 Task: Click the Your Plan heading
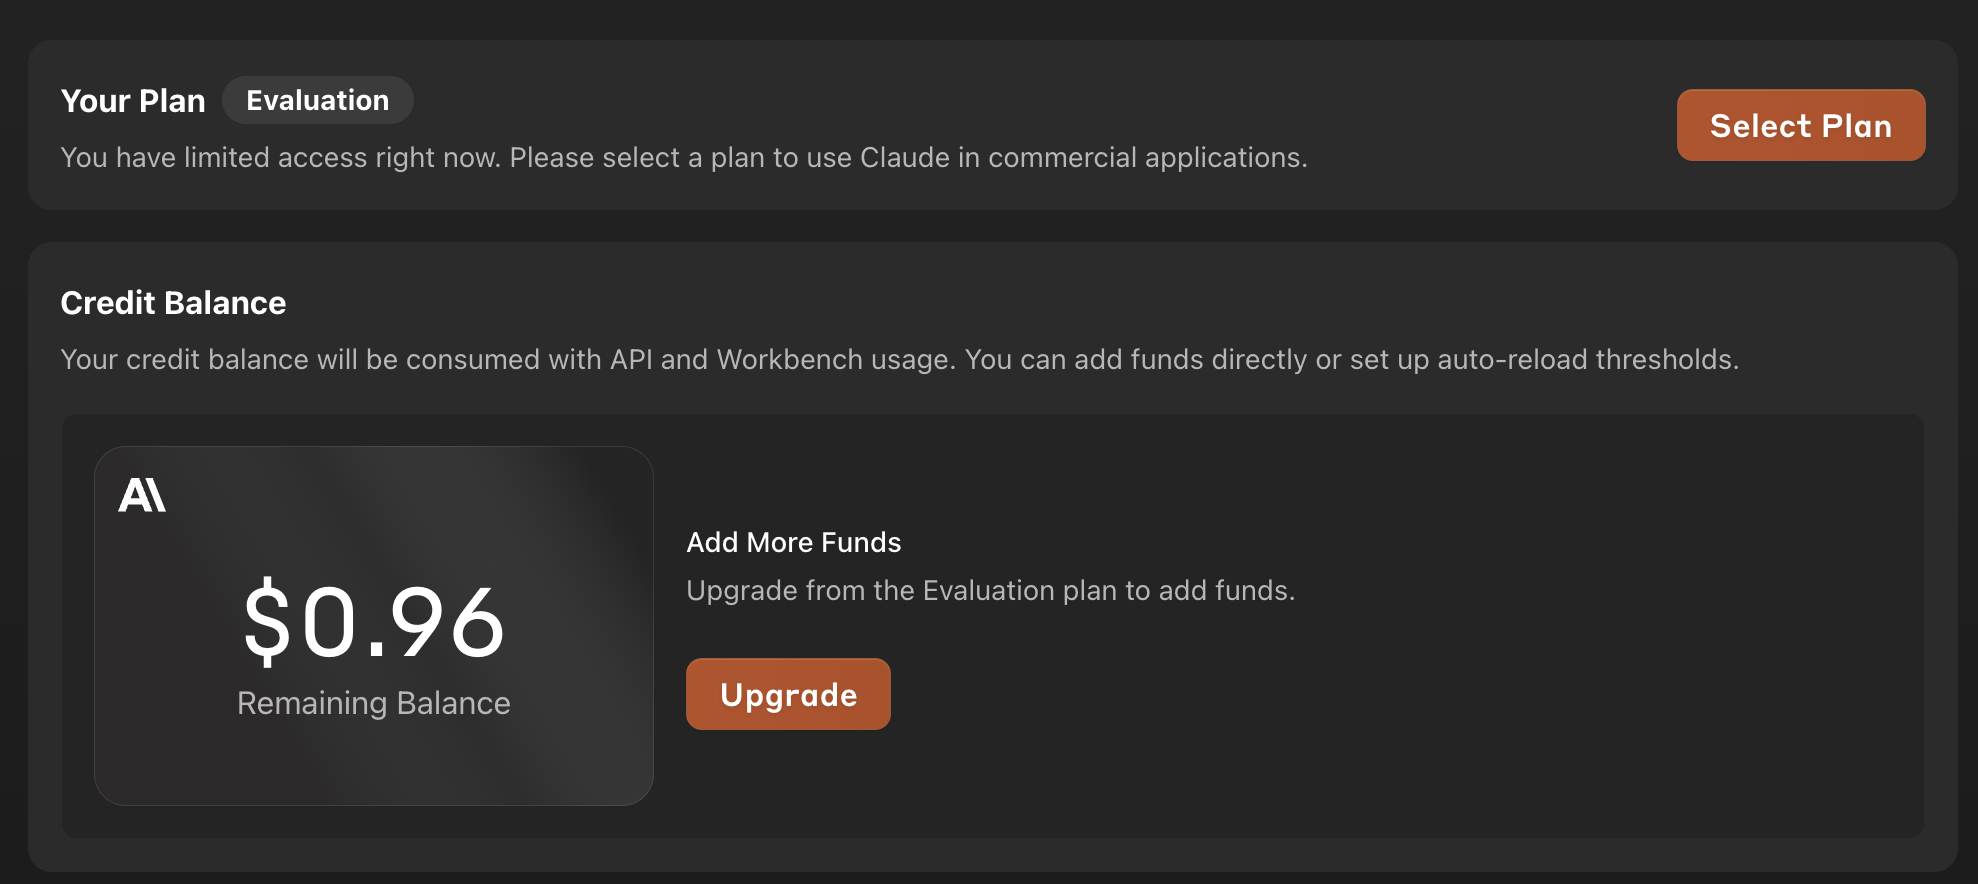tap(133, 101)
